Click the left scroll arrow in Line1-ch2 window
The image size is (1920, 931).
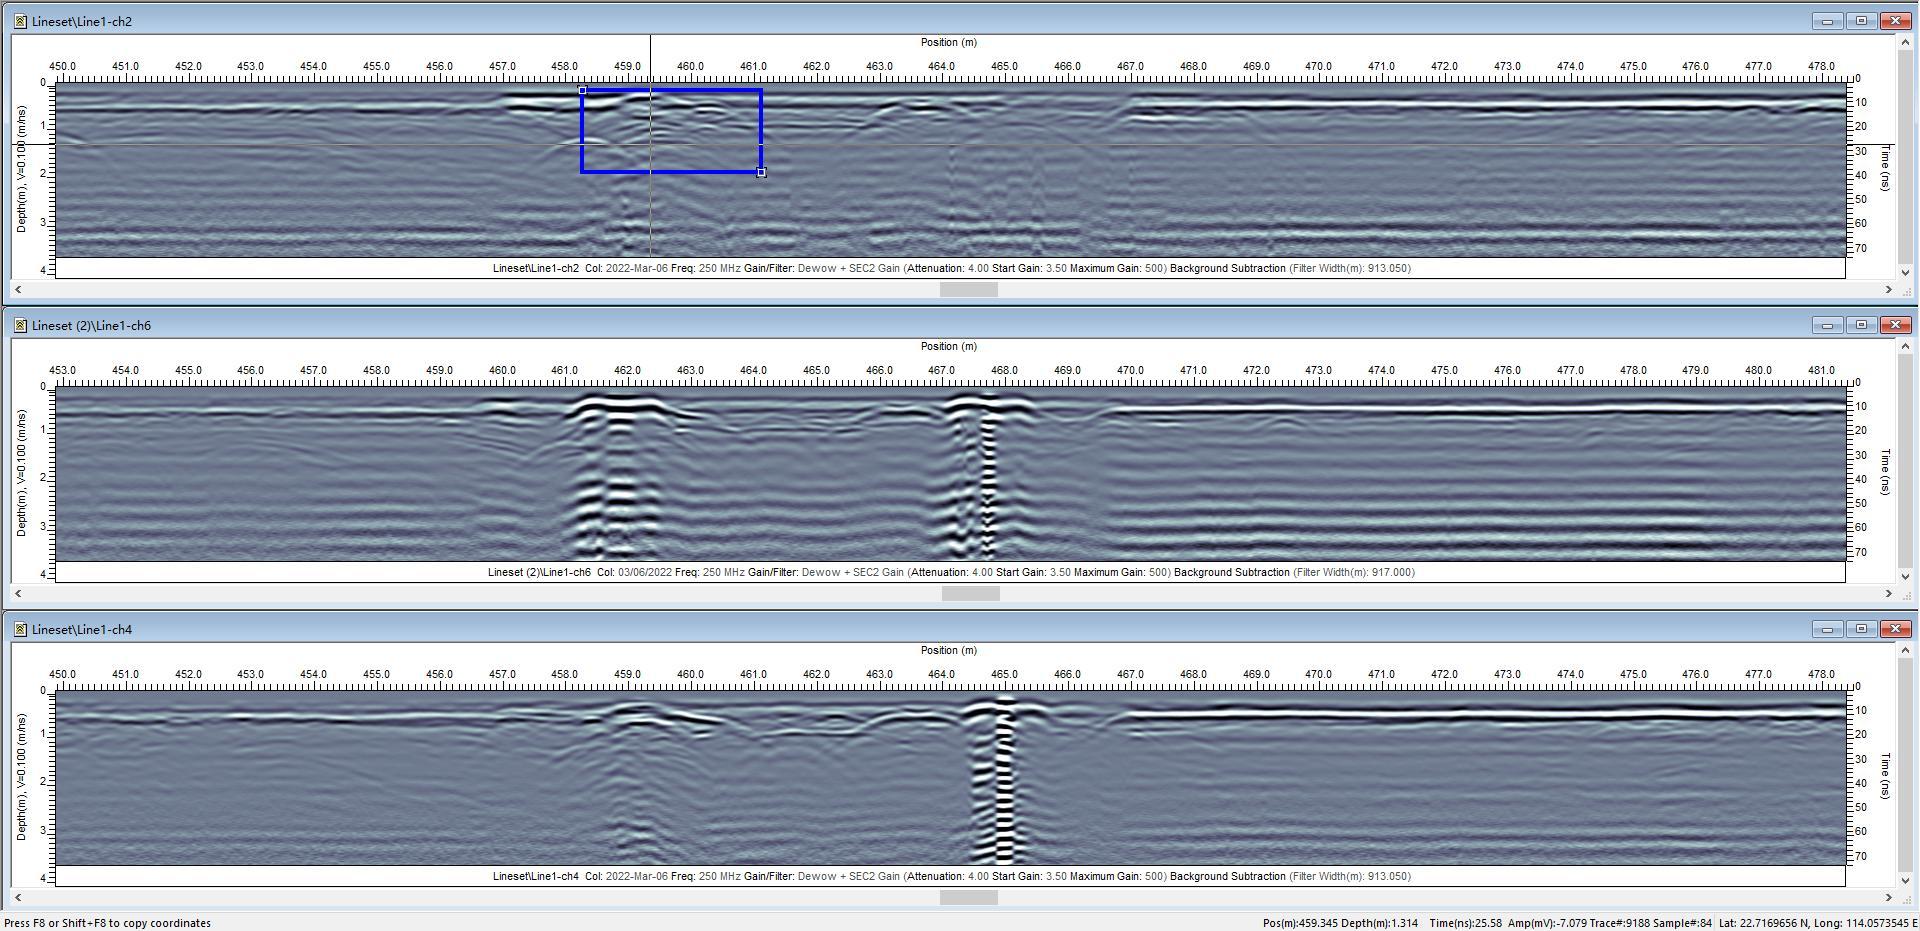click(19, 289)
